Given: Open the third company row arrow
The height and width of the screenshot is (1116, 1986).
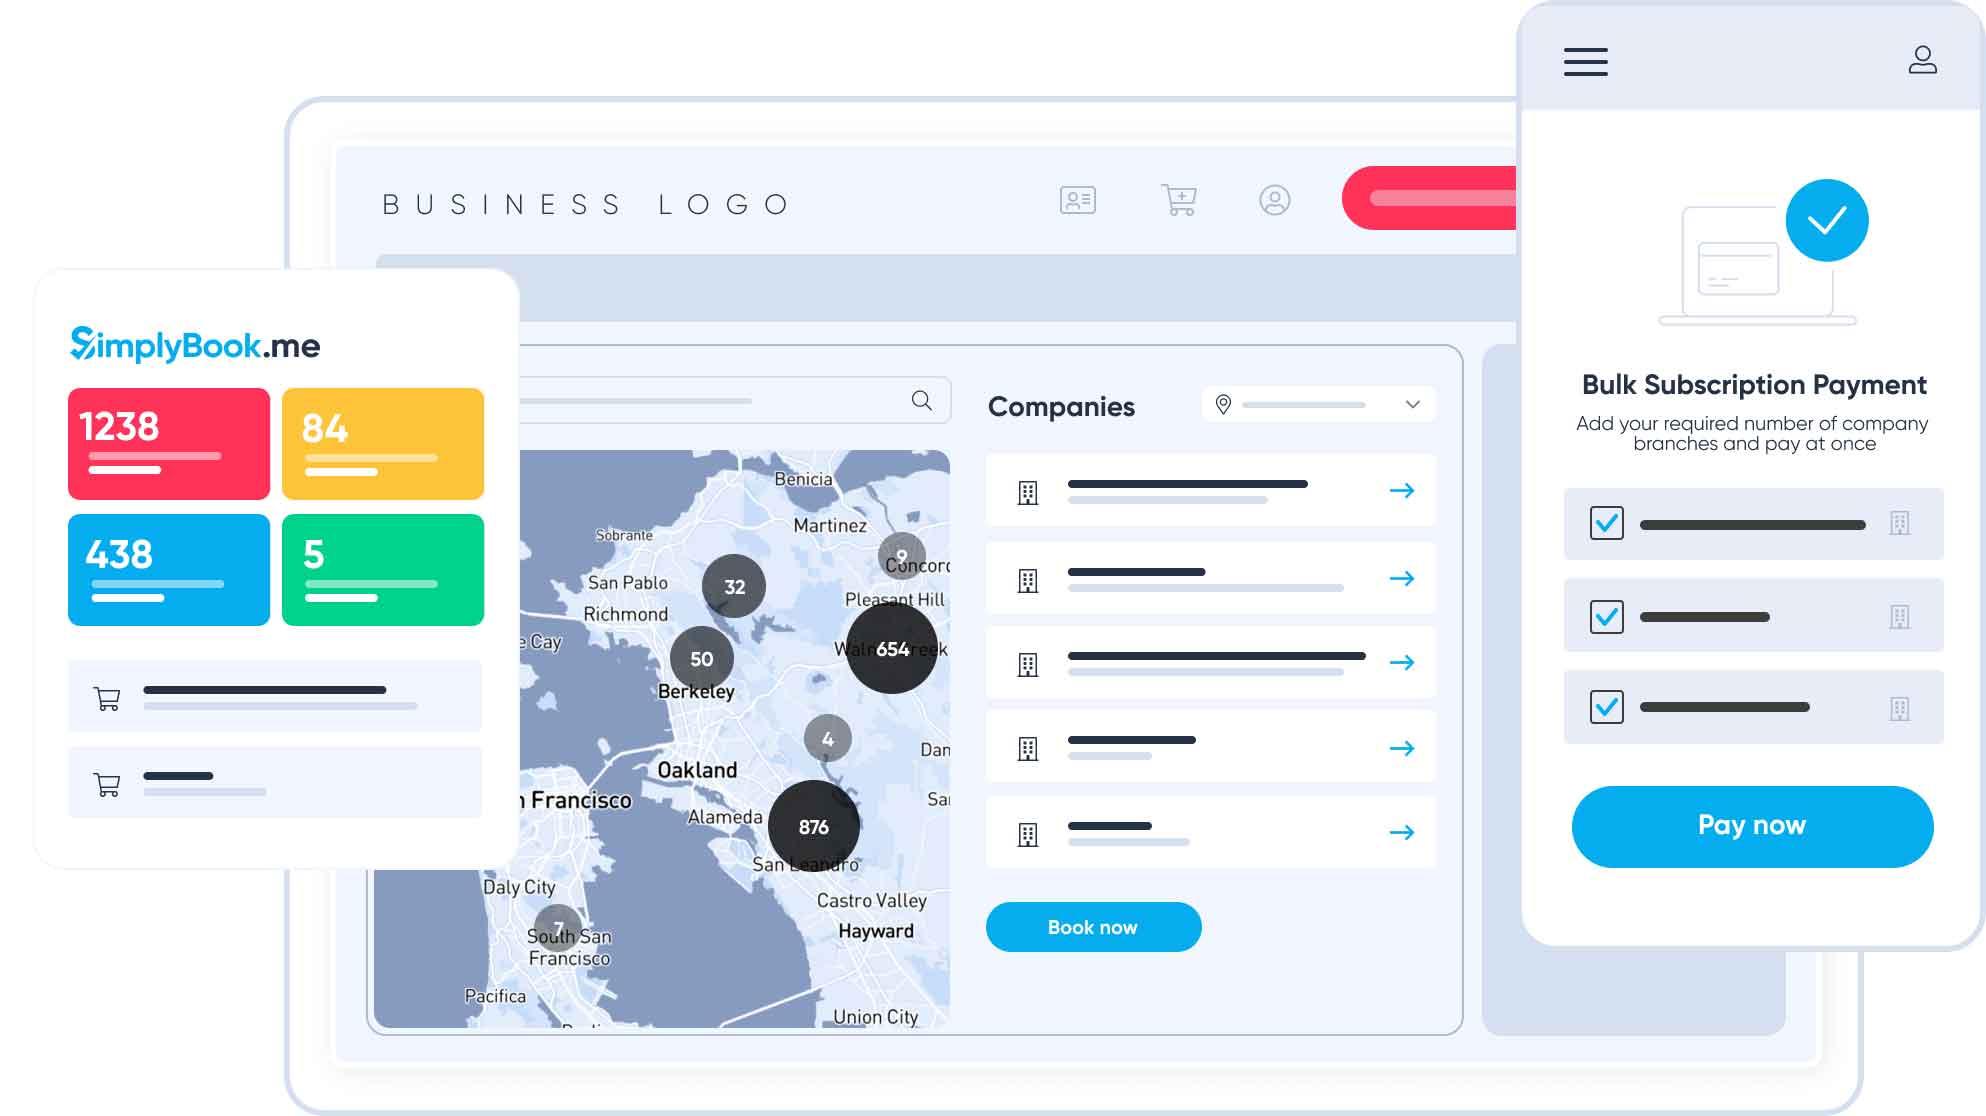Looking at the screenshot, I should (1402, 662).
